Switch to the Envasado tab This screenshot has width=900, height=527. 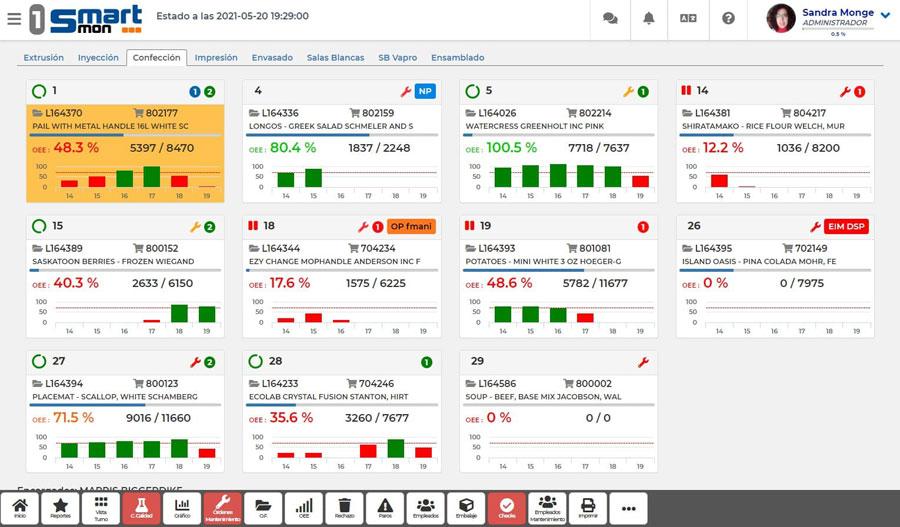click(x=272, y=57)
